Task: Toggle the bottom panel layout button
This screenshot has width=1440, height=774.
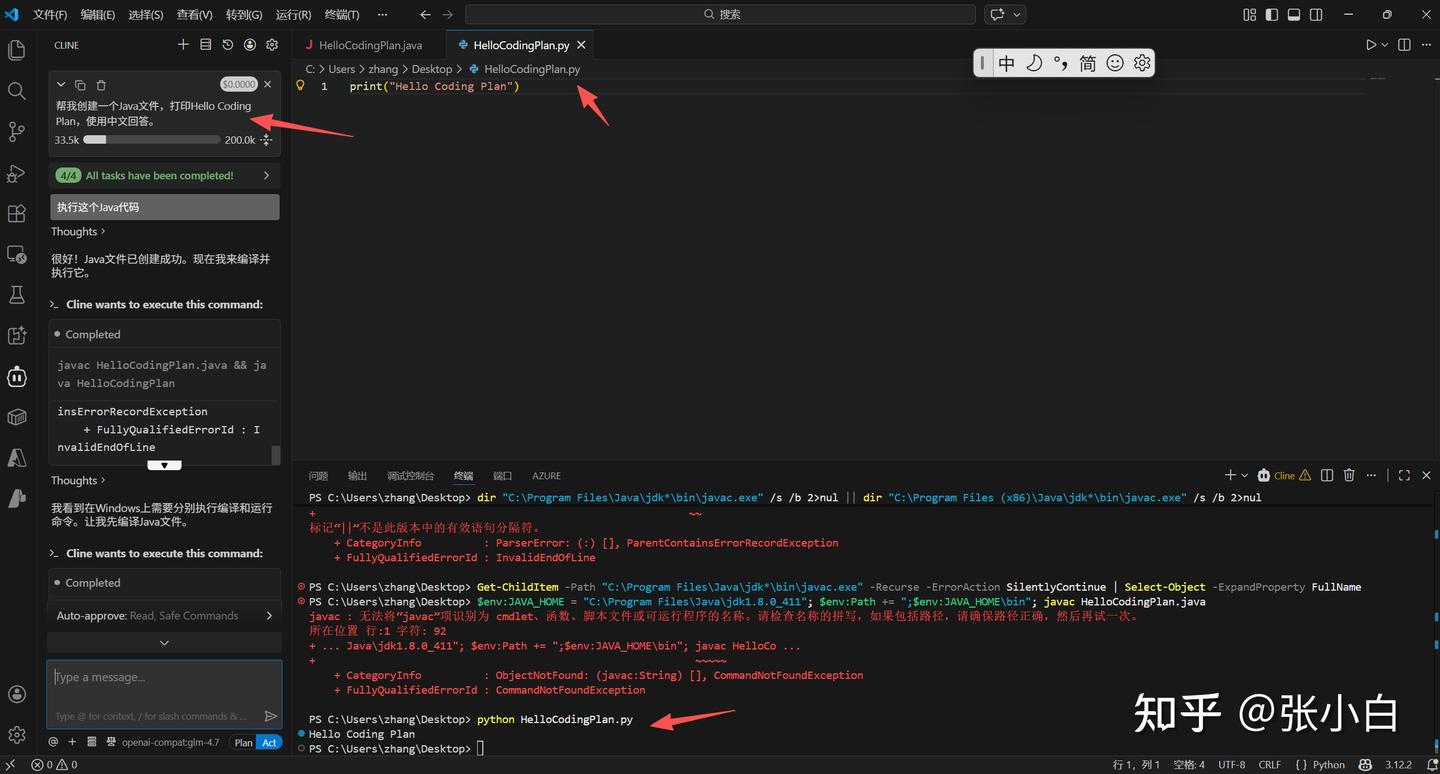Action: pos(1293,15)
